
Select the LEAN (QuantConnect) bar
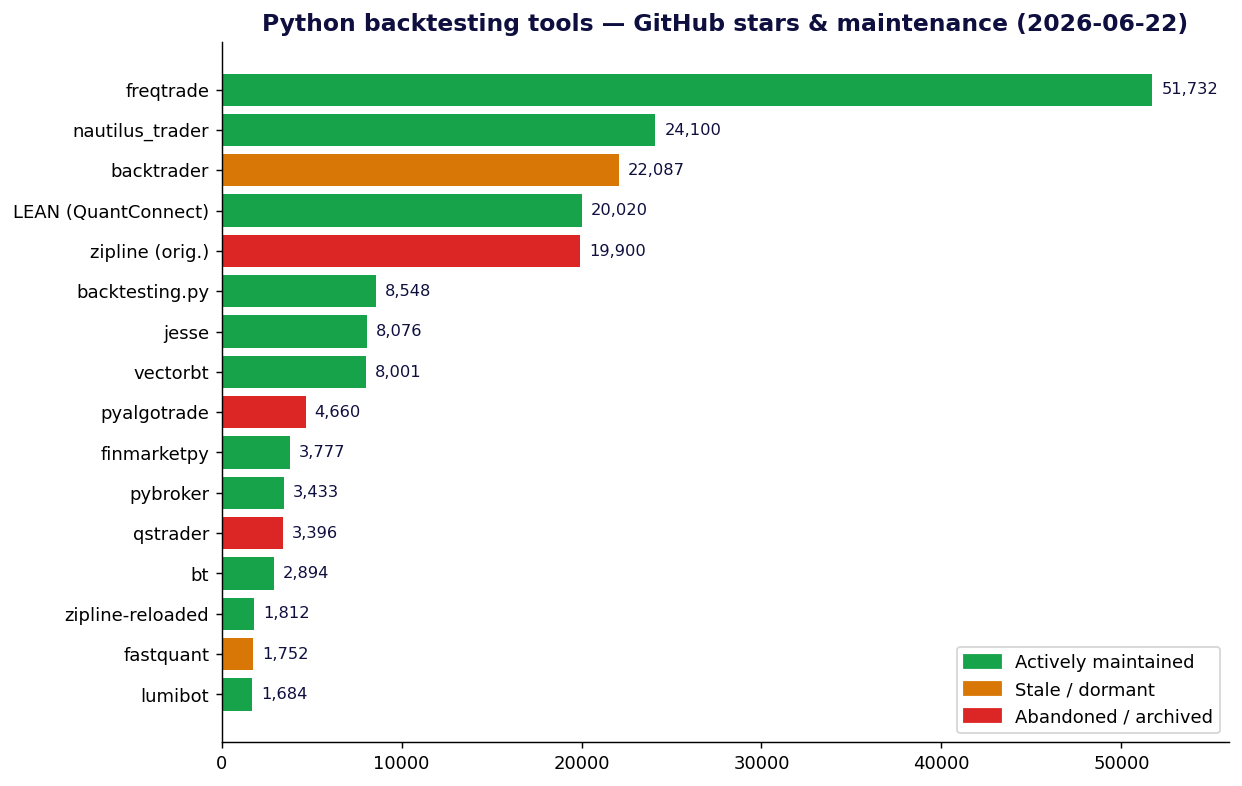[402, 211]
